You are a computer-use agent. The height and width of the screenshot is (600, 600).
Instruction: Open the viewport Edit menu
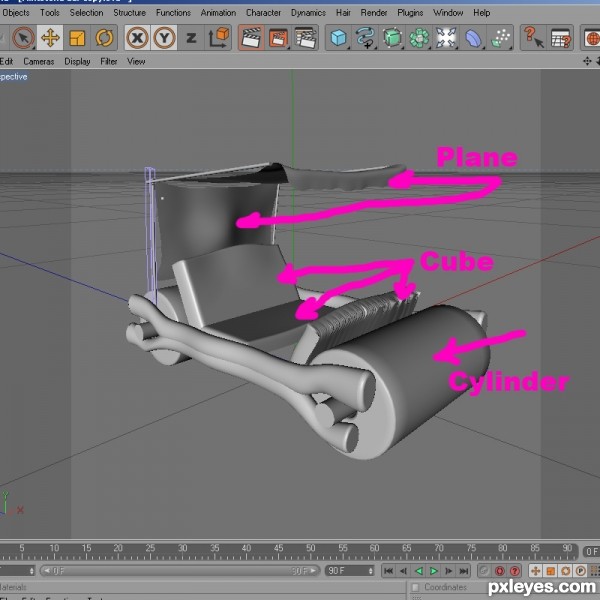pos(7,61)
